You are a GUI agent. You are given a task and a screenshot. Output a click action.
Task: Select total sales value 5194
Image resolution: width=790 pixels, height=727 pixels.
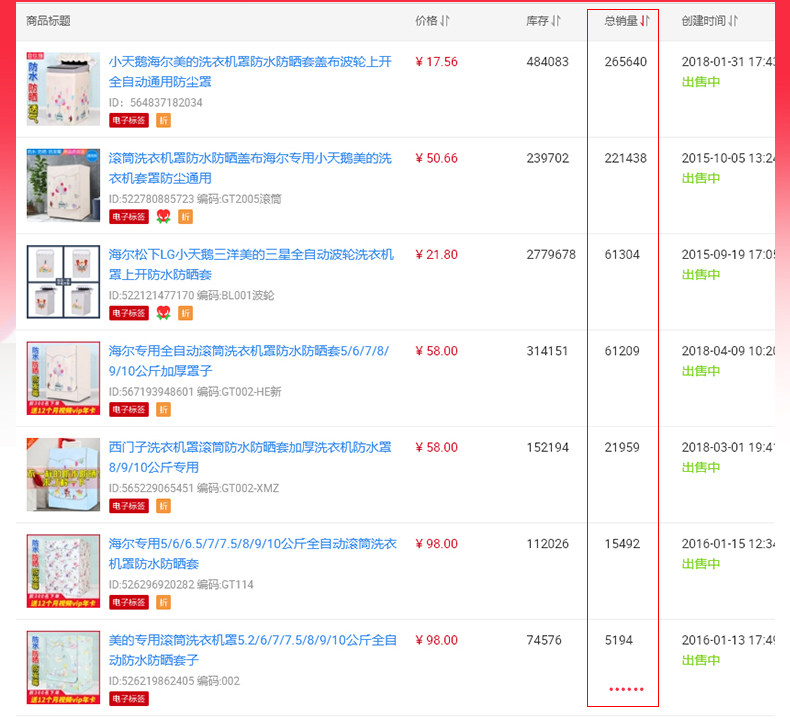coord(619,640)
